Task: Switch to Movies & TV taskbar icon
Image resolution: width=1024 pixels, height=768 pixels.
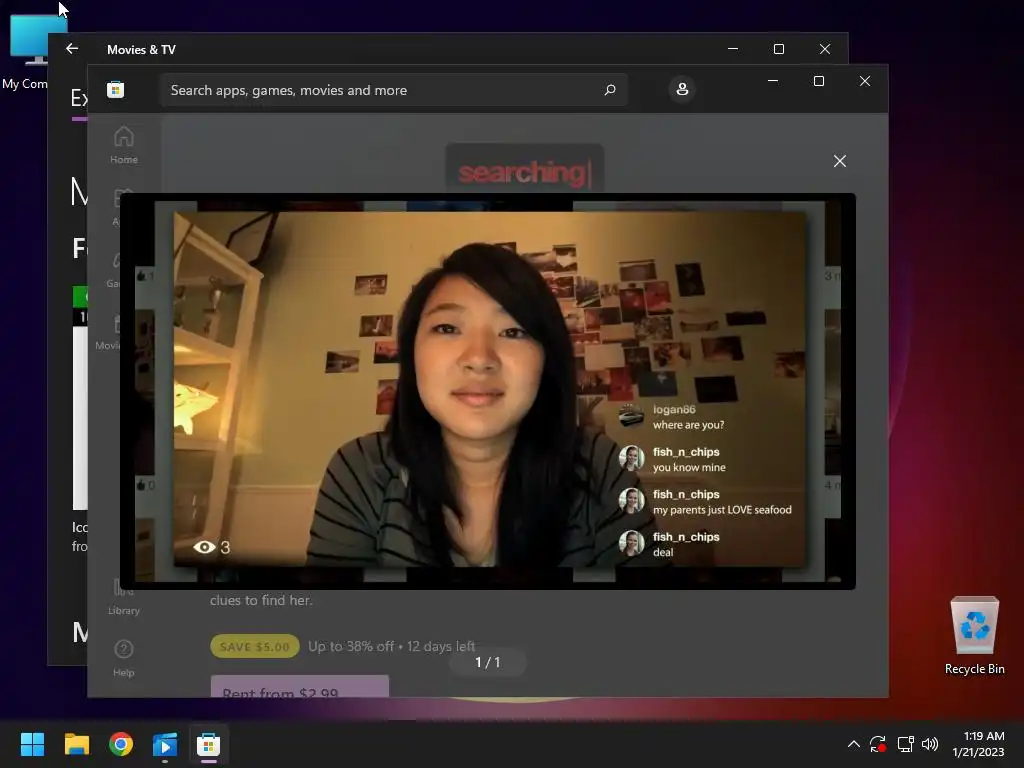Action: [165, 744]
